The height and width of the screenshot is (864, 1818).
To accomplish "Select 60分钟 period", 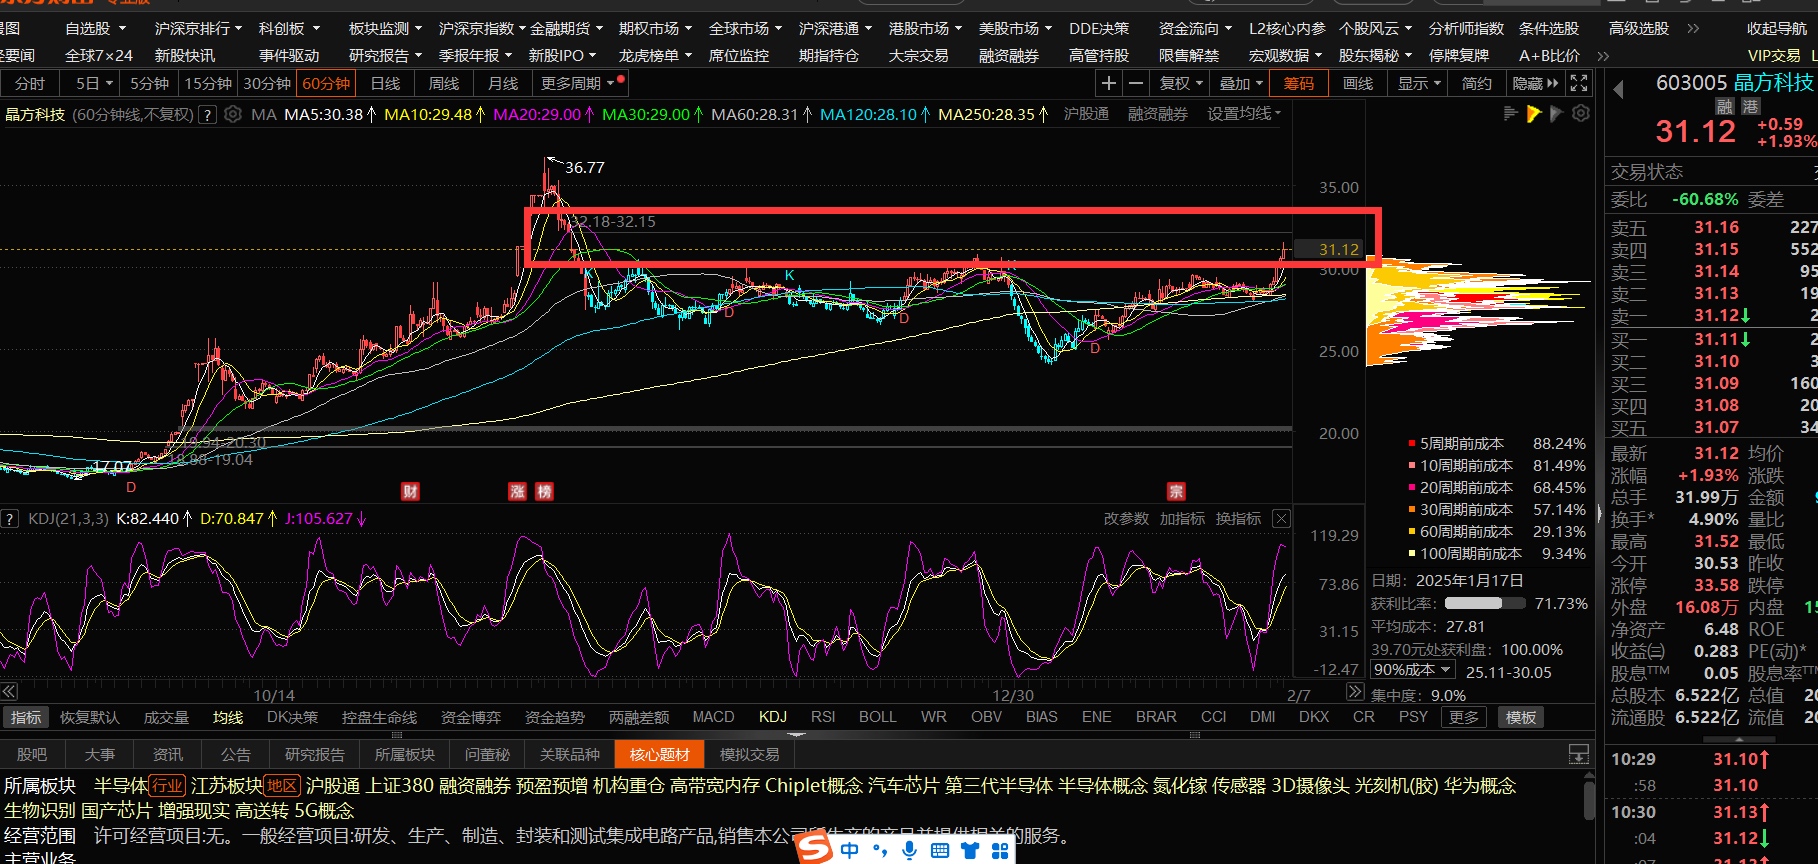I will (326, 84).
